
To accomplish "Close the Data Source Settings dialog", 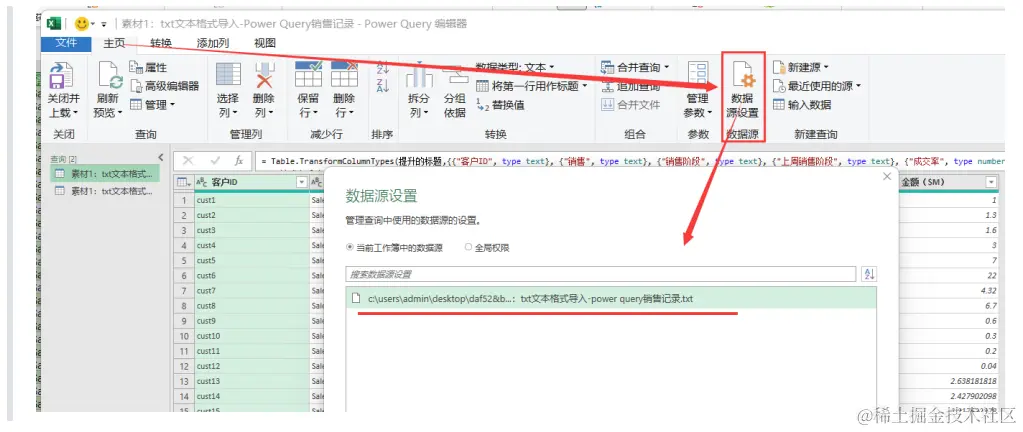I will click(886, 176).
